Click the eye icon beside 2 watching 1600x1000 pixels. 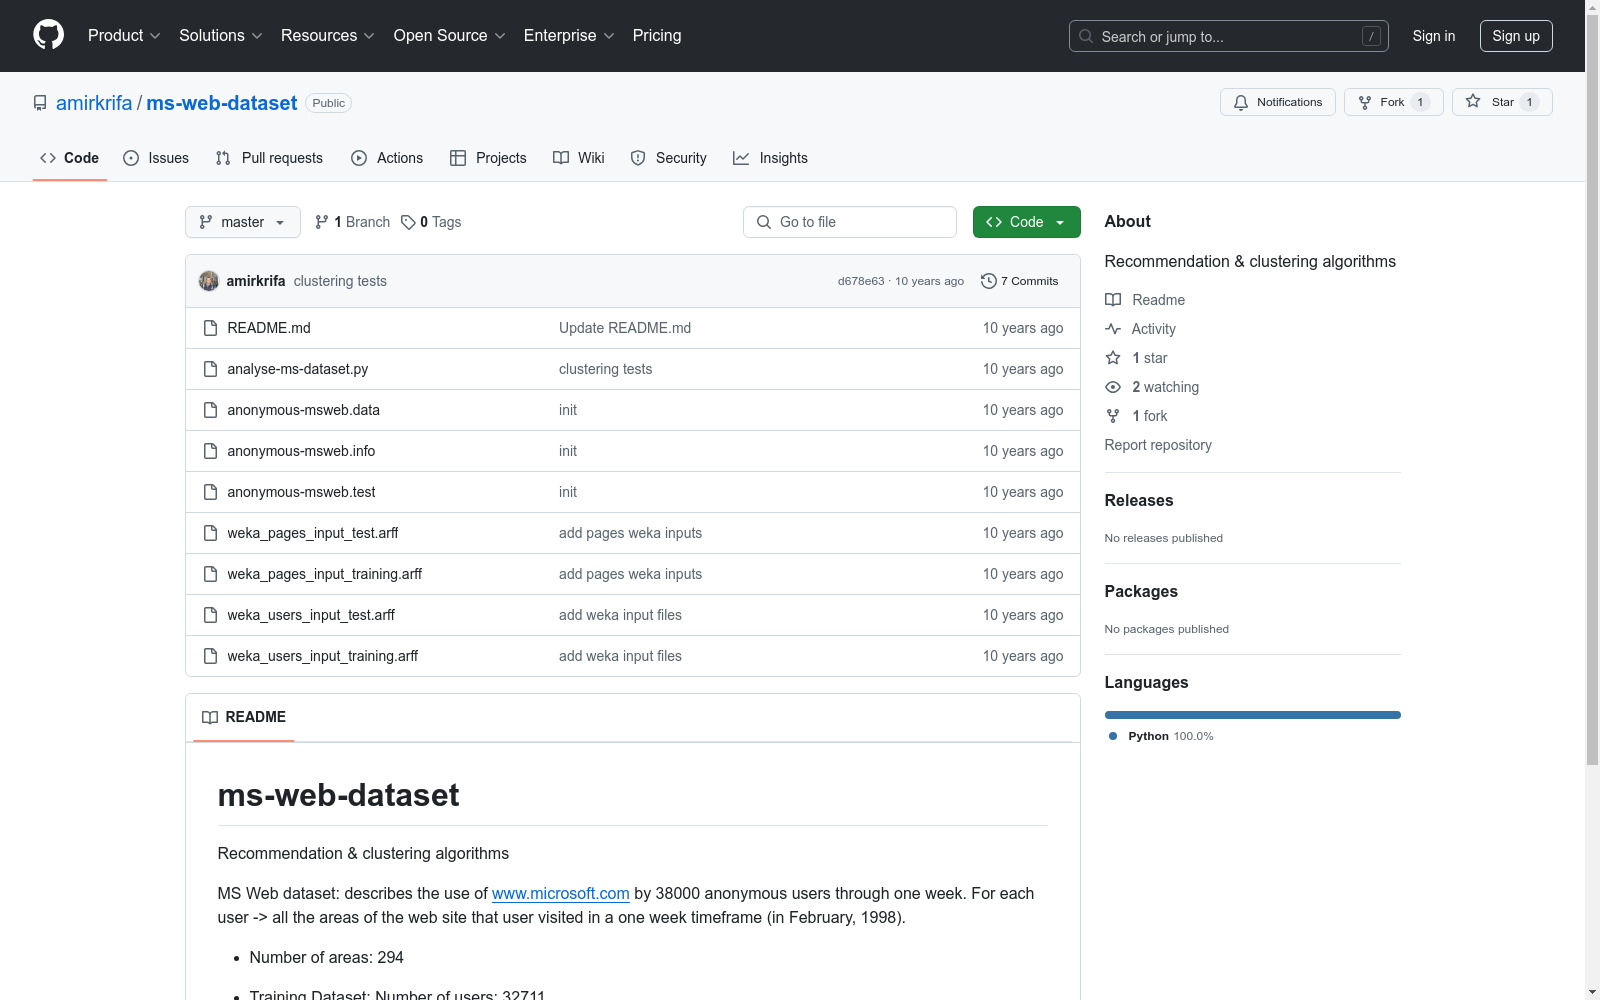coord(1113,387)
